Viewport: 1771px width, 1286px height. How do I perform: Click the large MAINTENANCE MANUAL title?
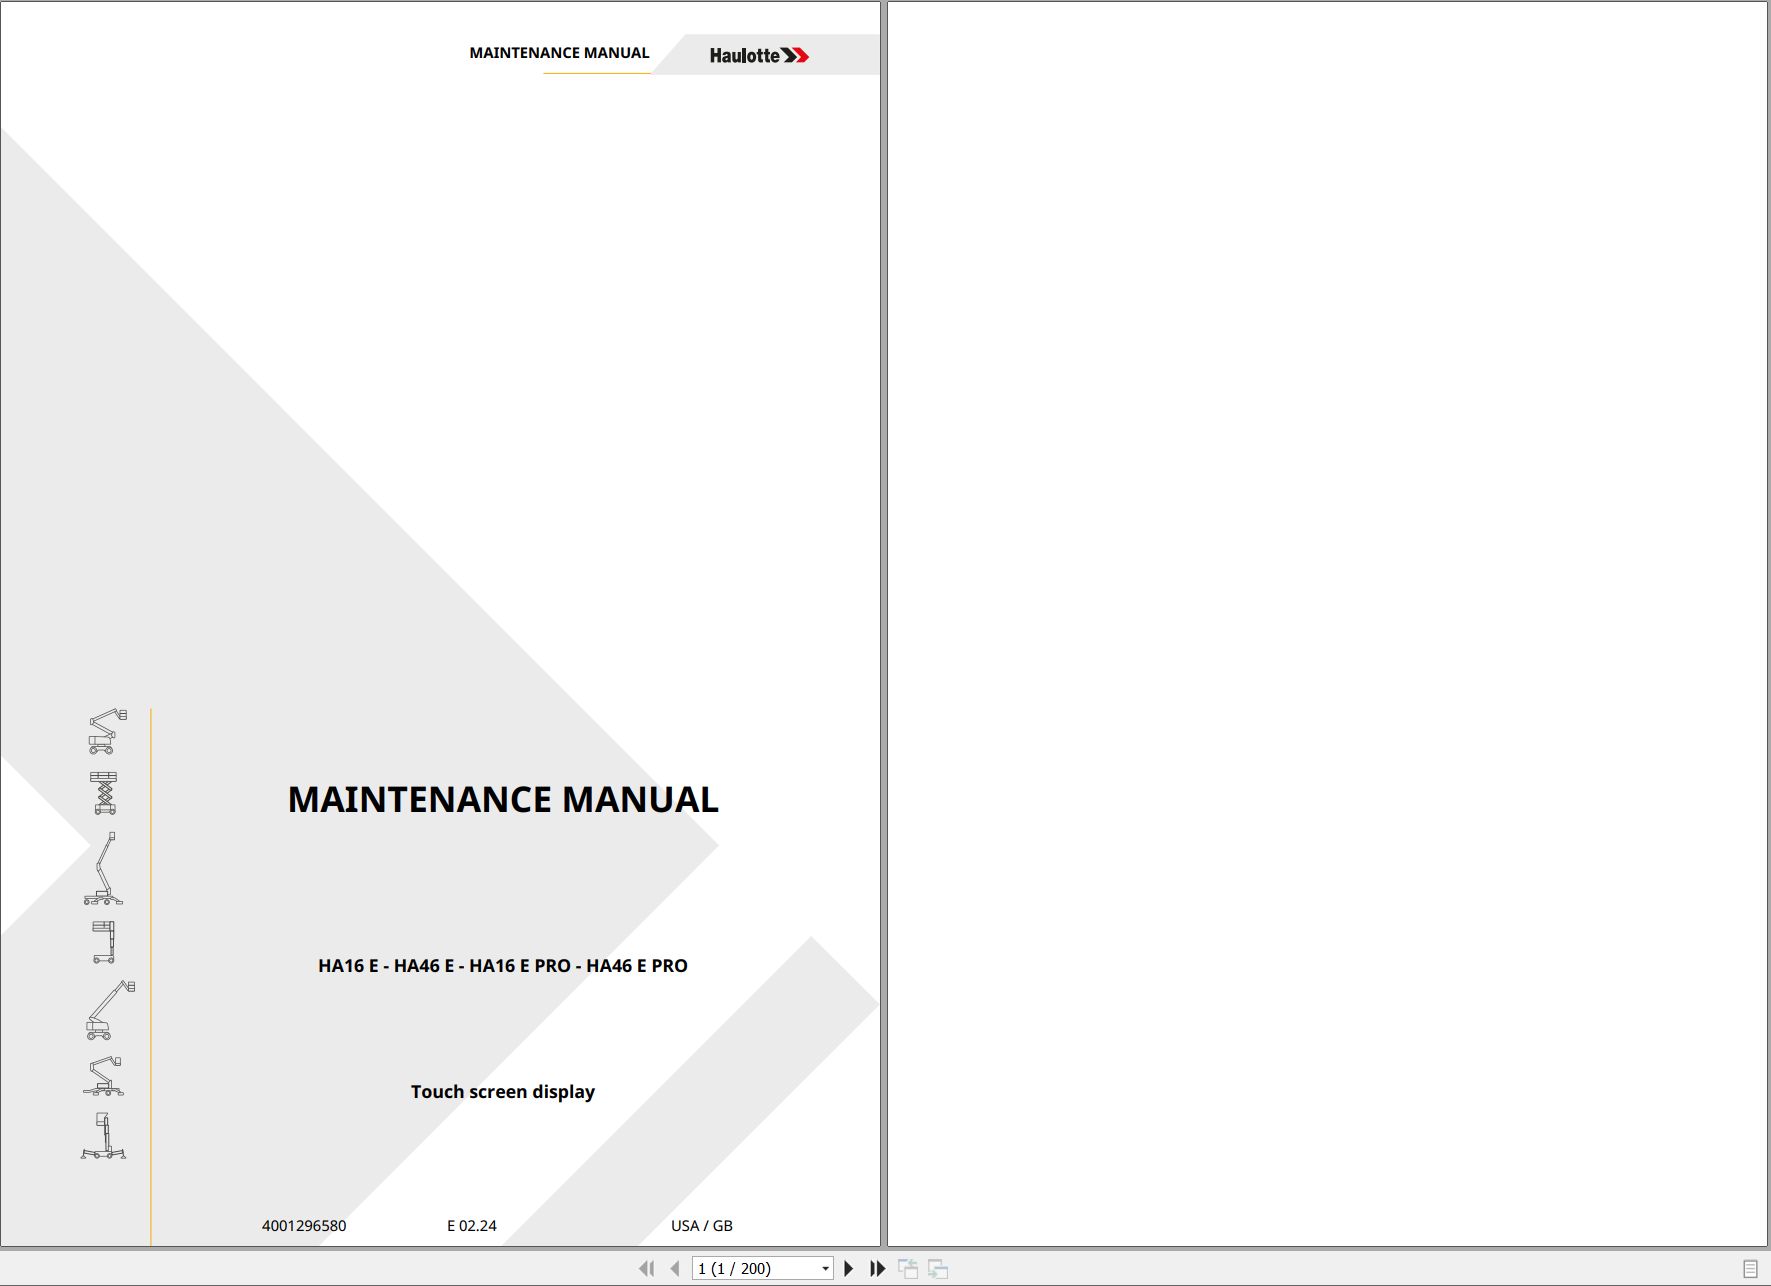click(x=503, y=800)
